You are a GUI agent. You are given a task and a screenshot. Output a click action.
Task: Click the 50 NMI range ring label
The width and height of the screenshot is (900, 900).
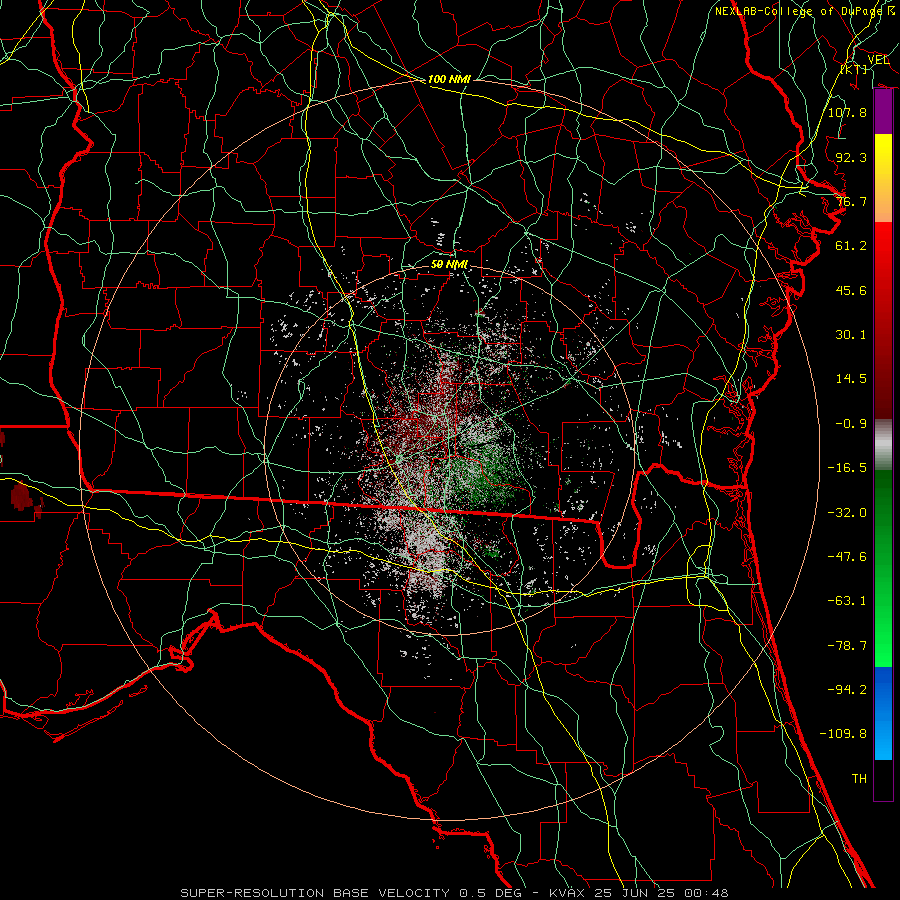point(449,265)
